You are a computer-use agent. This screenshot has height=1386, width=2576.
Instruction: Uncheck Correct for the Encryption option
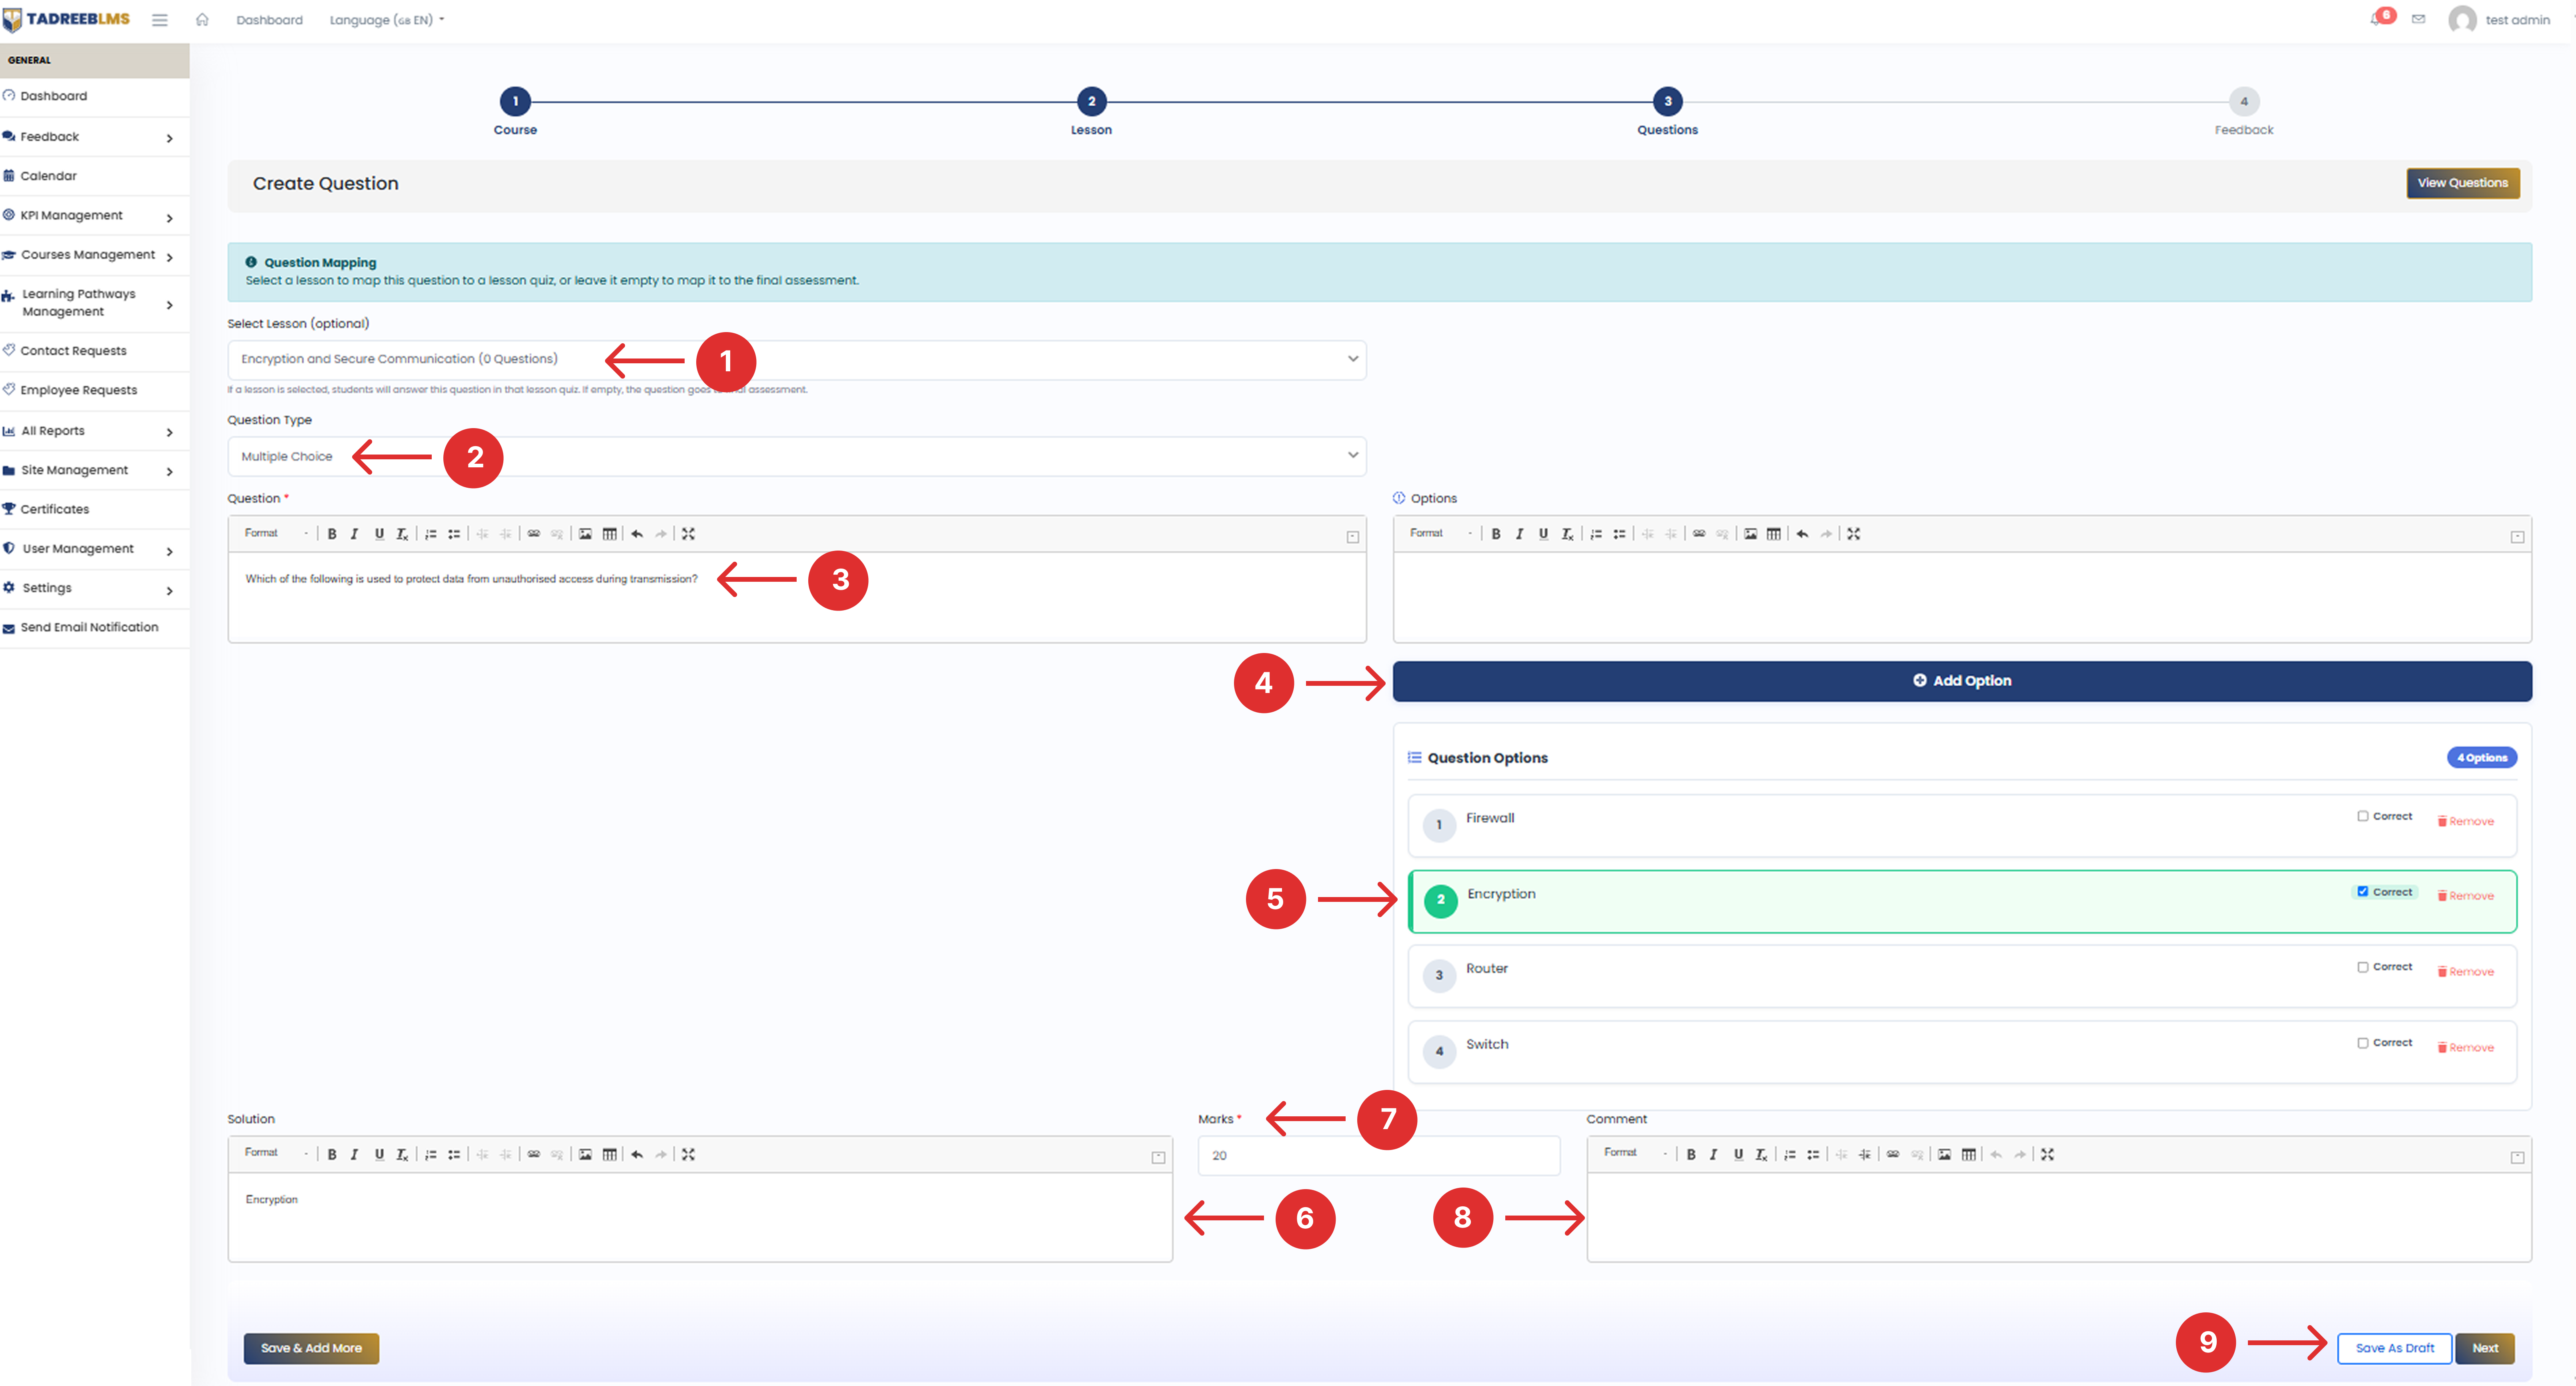click(2363, 891)
